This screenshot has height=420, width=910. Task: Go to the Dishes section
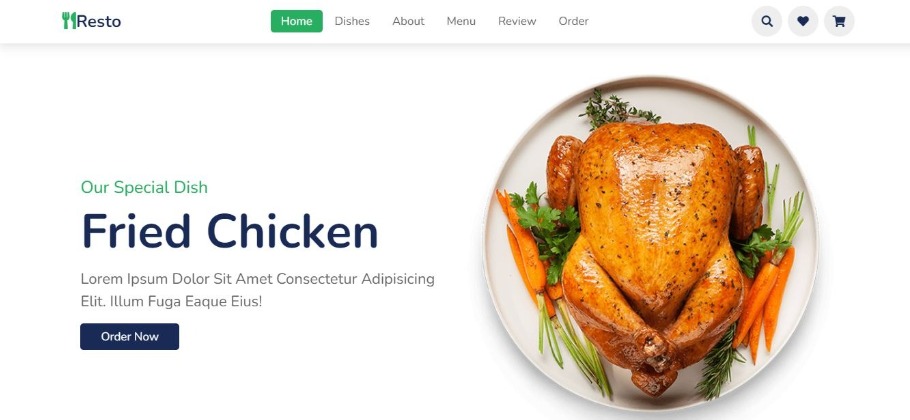coord(352,21)
